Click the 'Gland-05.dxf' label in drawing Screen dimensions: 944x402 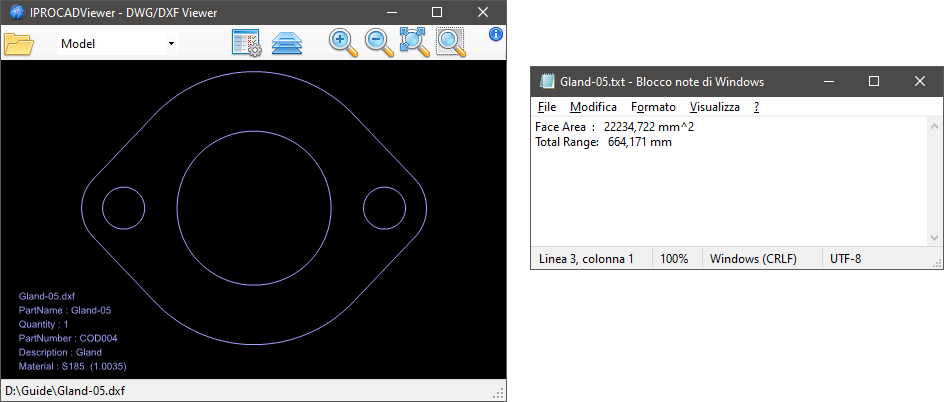pos(47,296)
